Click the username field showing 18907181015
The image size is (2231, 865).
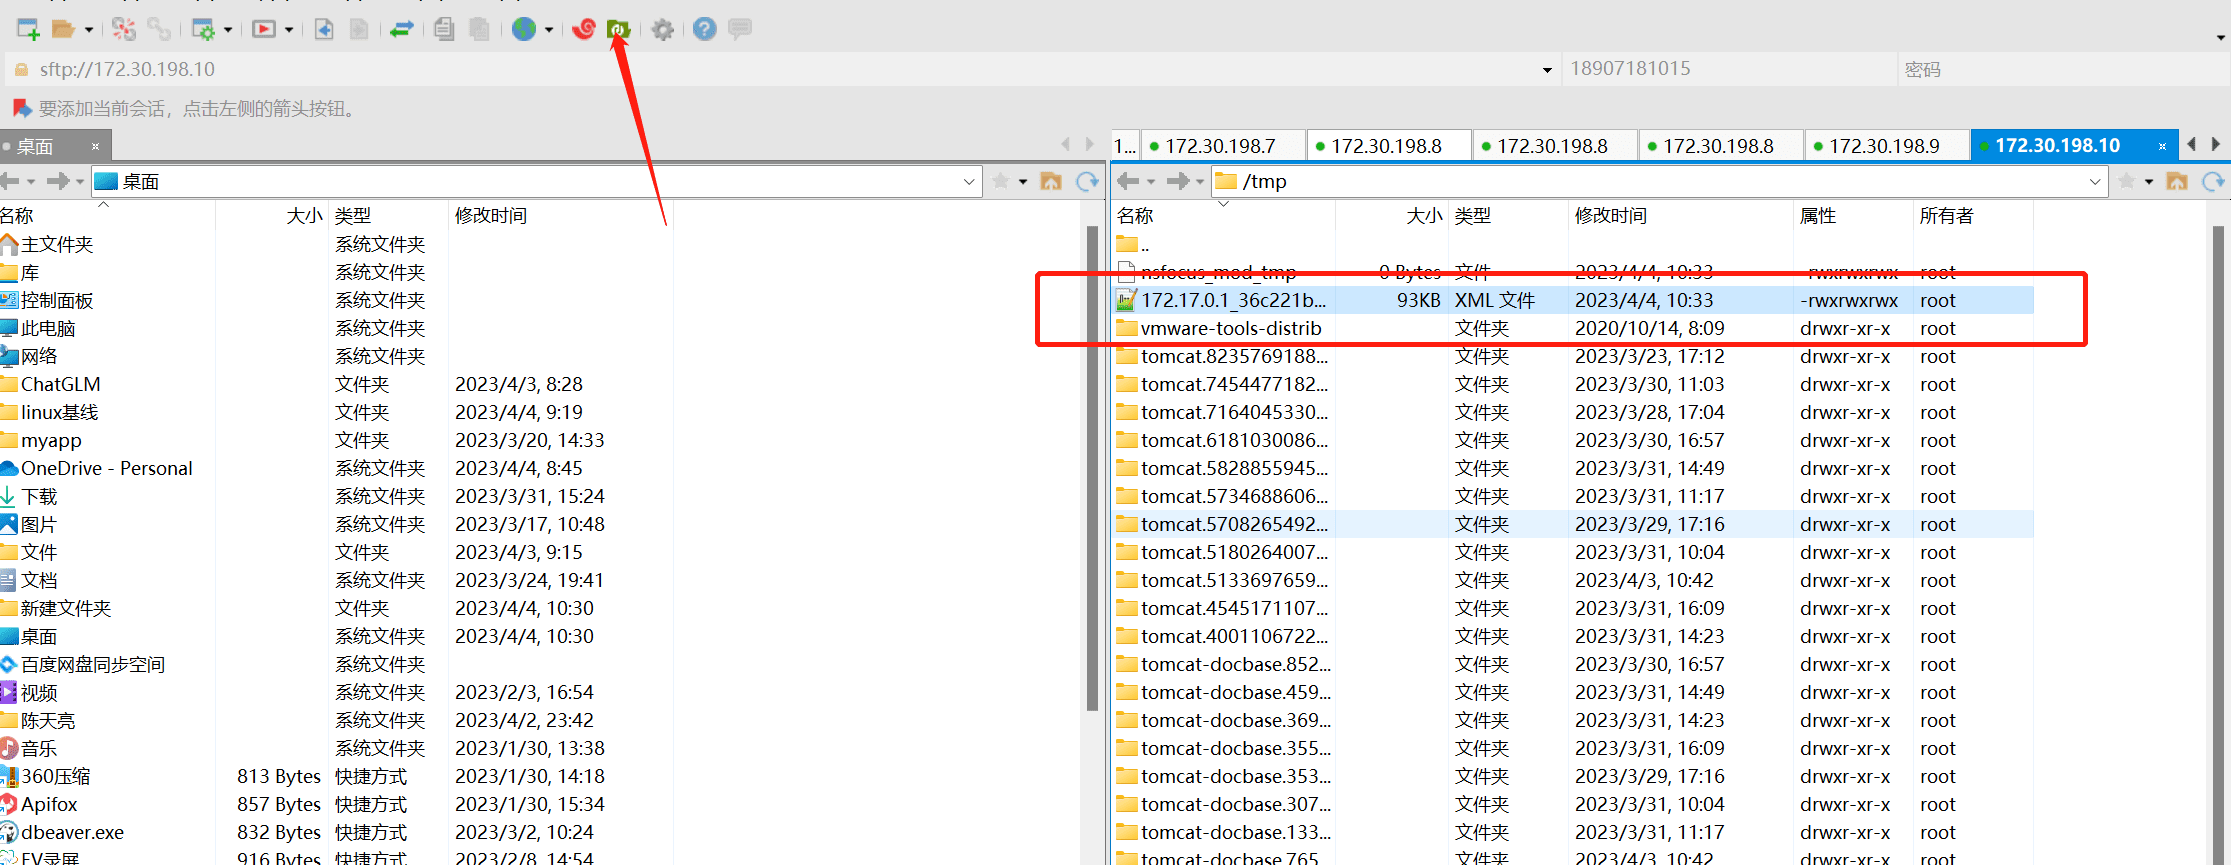coord(1728,69)
